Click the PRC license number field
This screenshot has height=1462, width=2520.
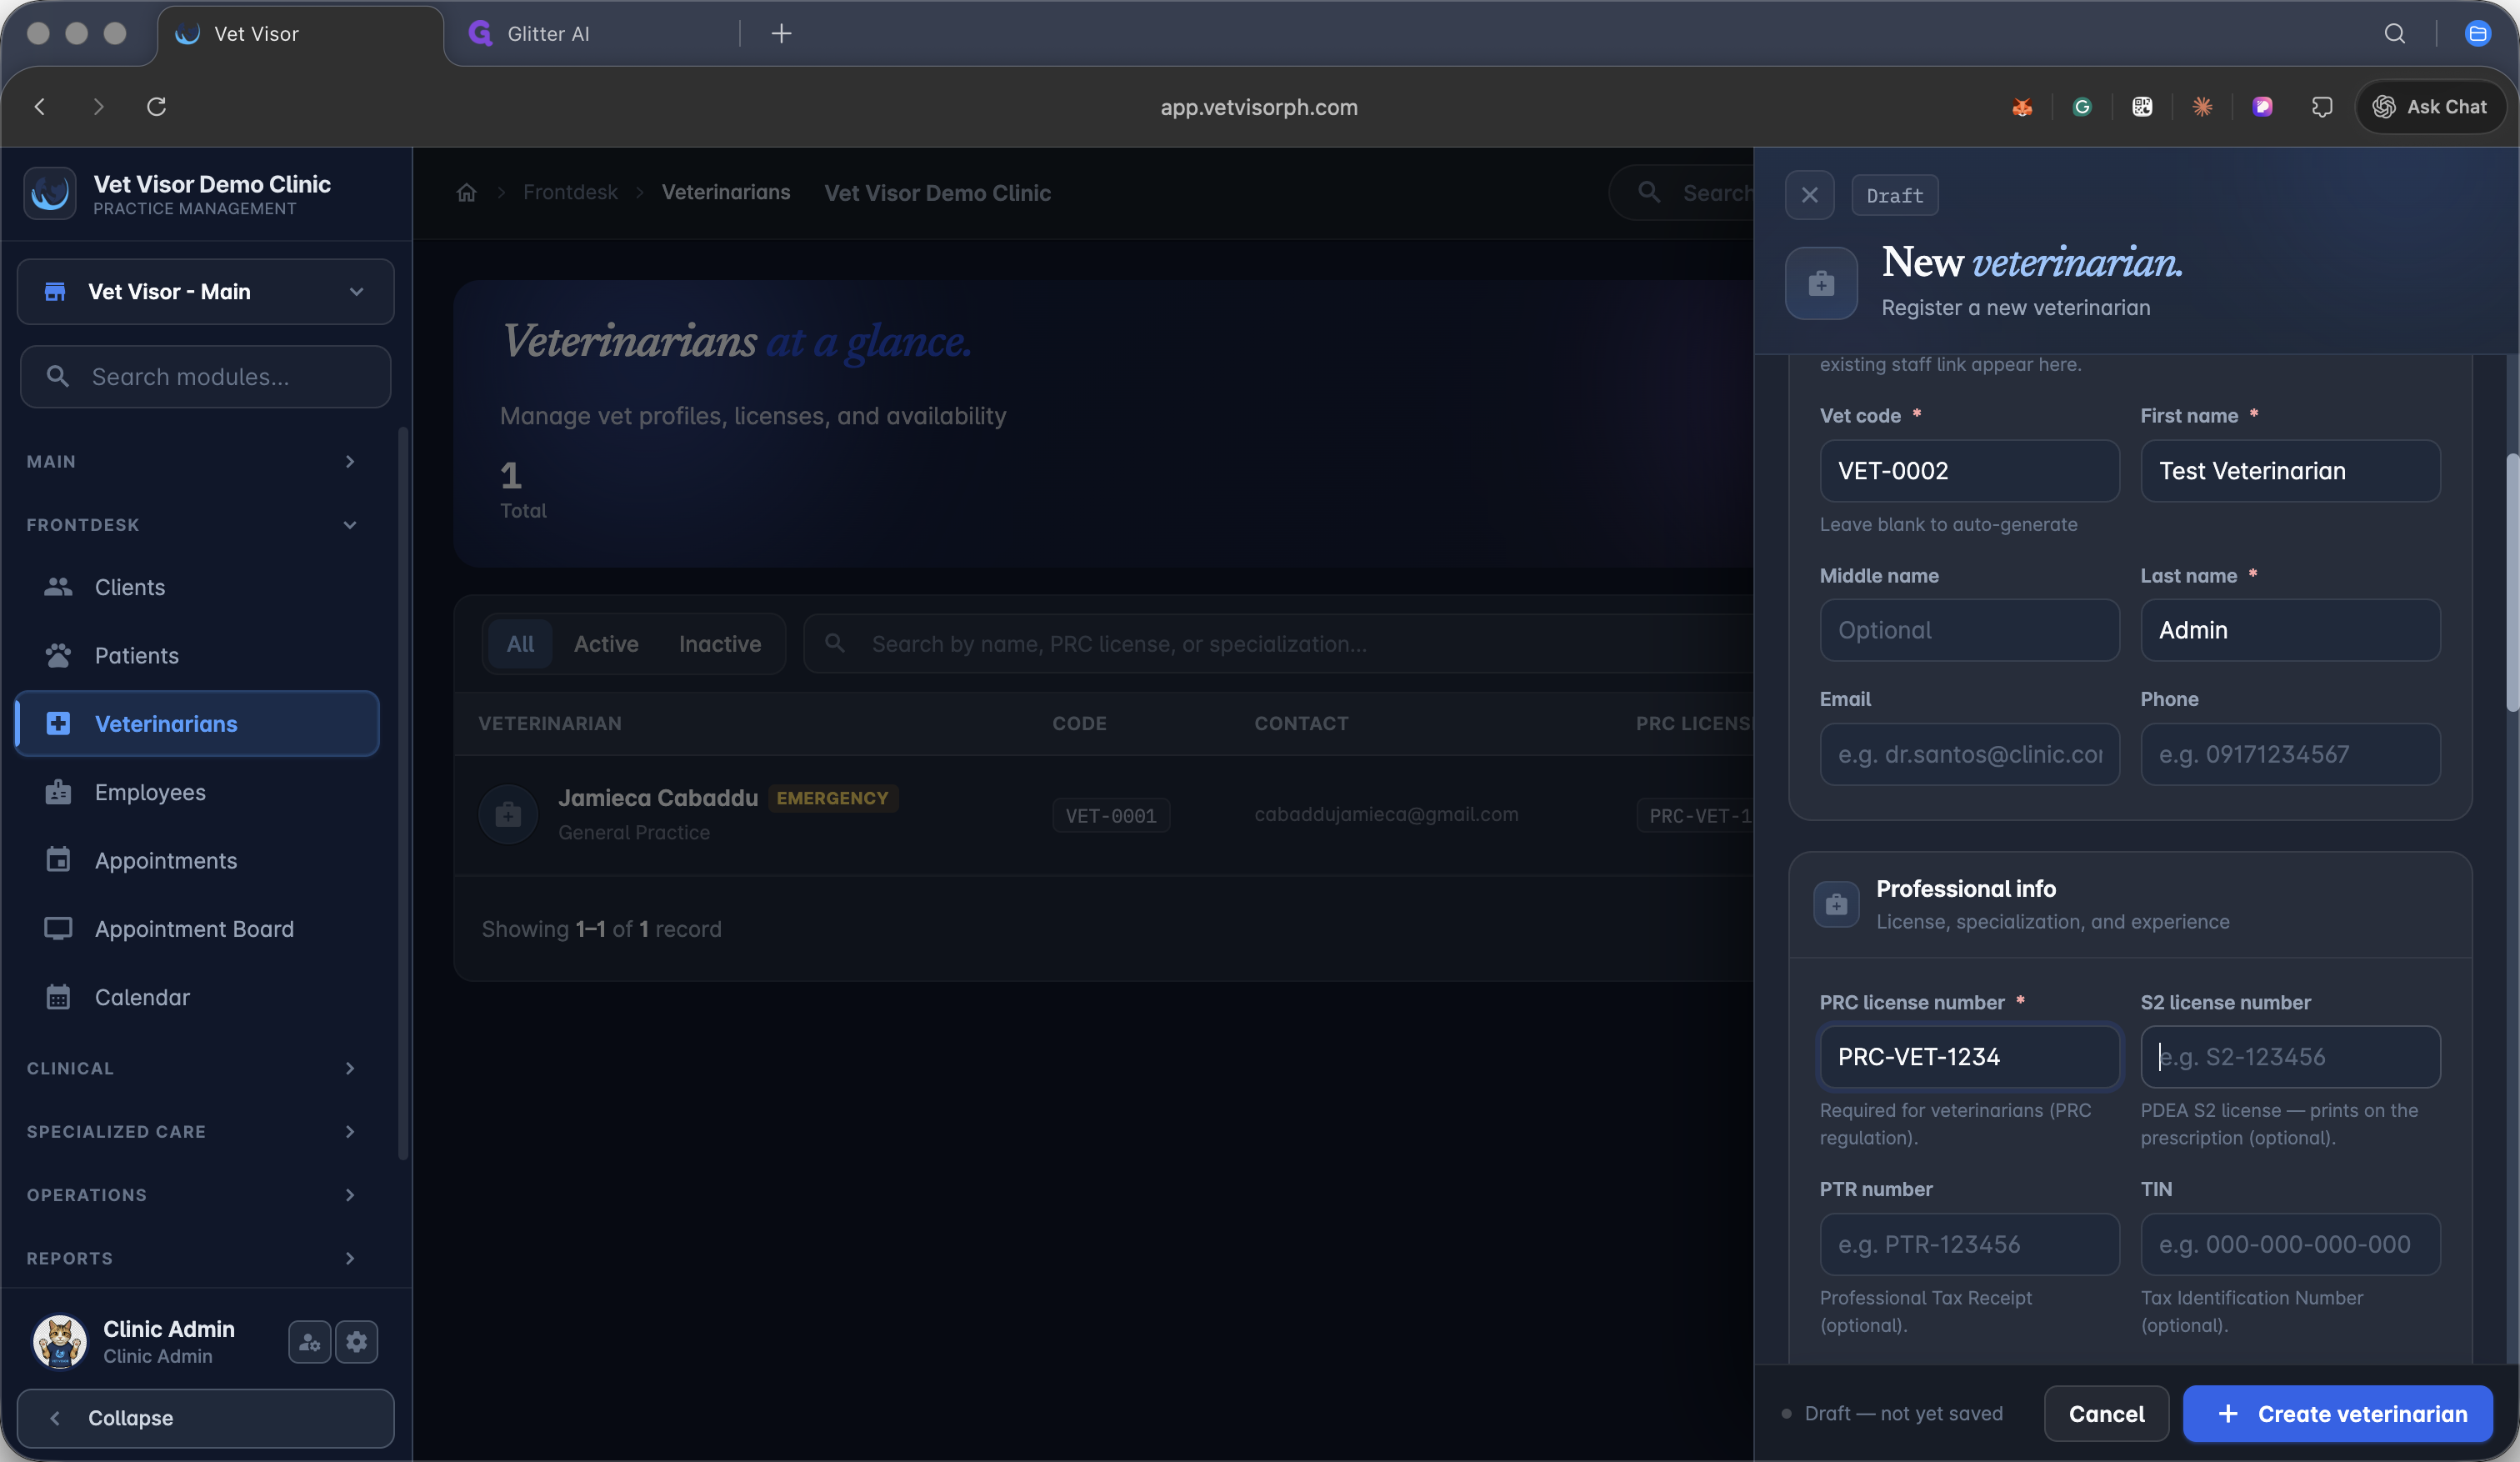[1969, 1056]
